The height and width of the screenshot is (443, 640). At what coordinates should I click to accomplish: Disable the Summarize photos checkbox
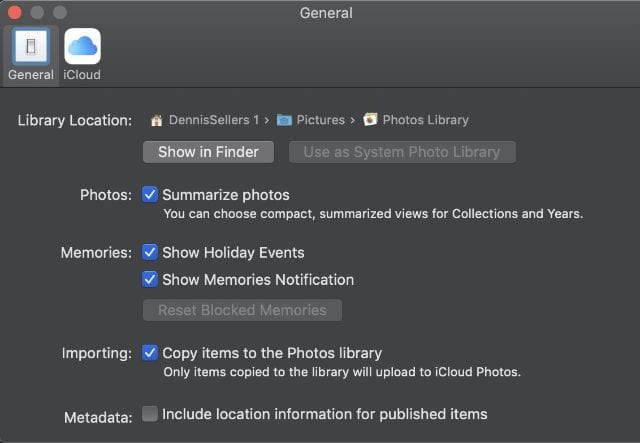(150, 194)
